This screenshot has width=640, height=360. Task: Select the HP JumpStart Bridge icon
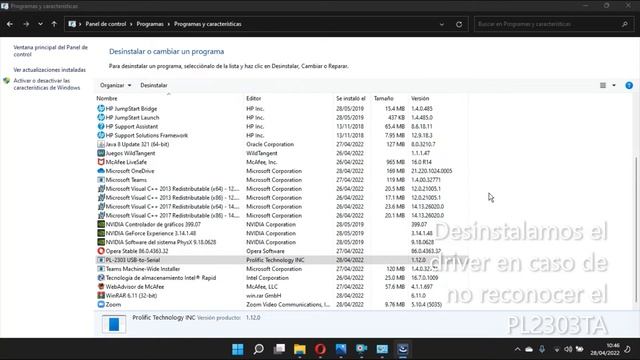(101, 109)
